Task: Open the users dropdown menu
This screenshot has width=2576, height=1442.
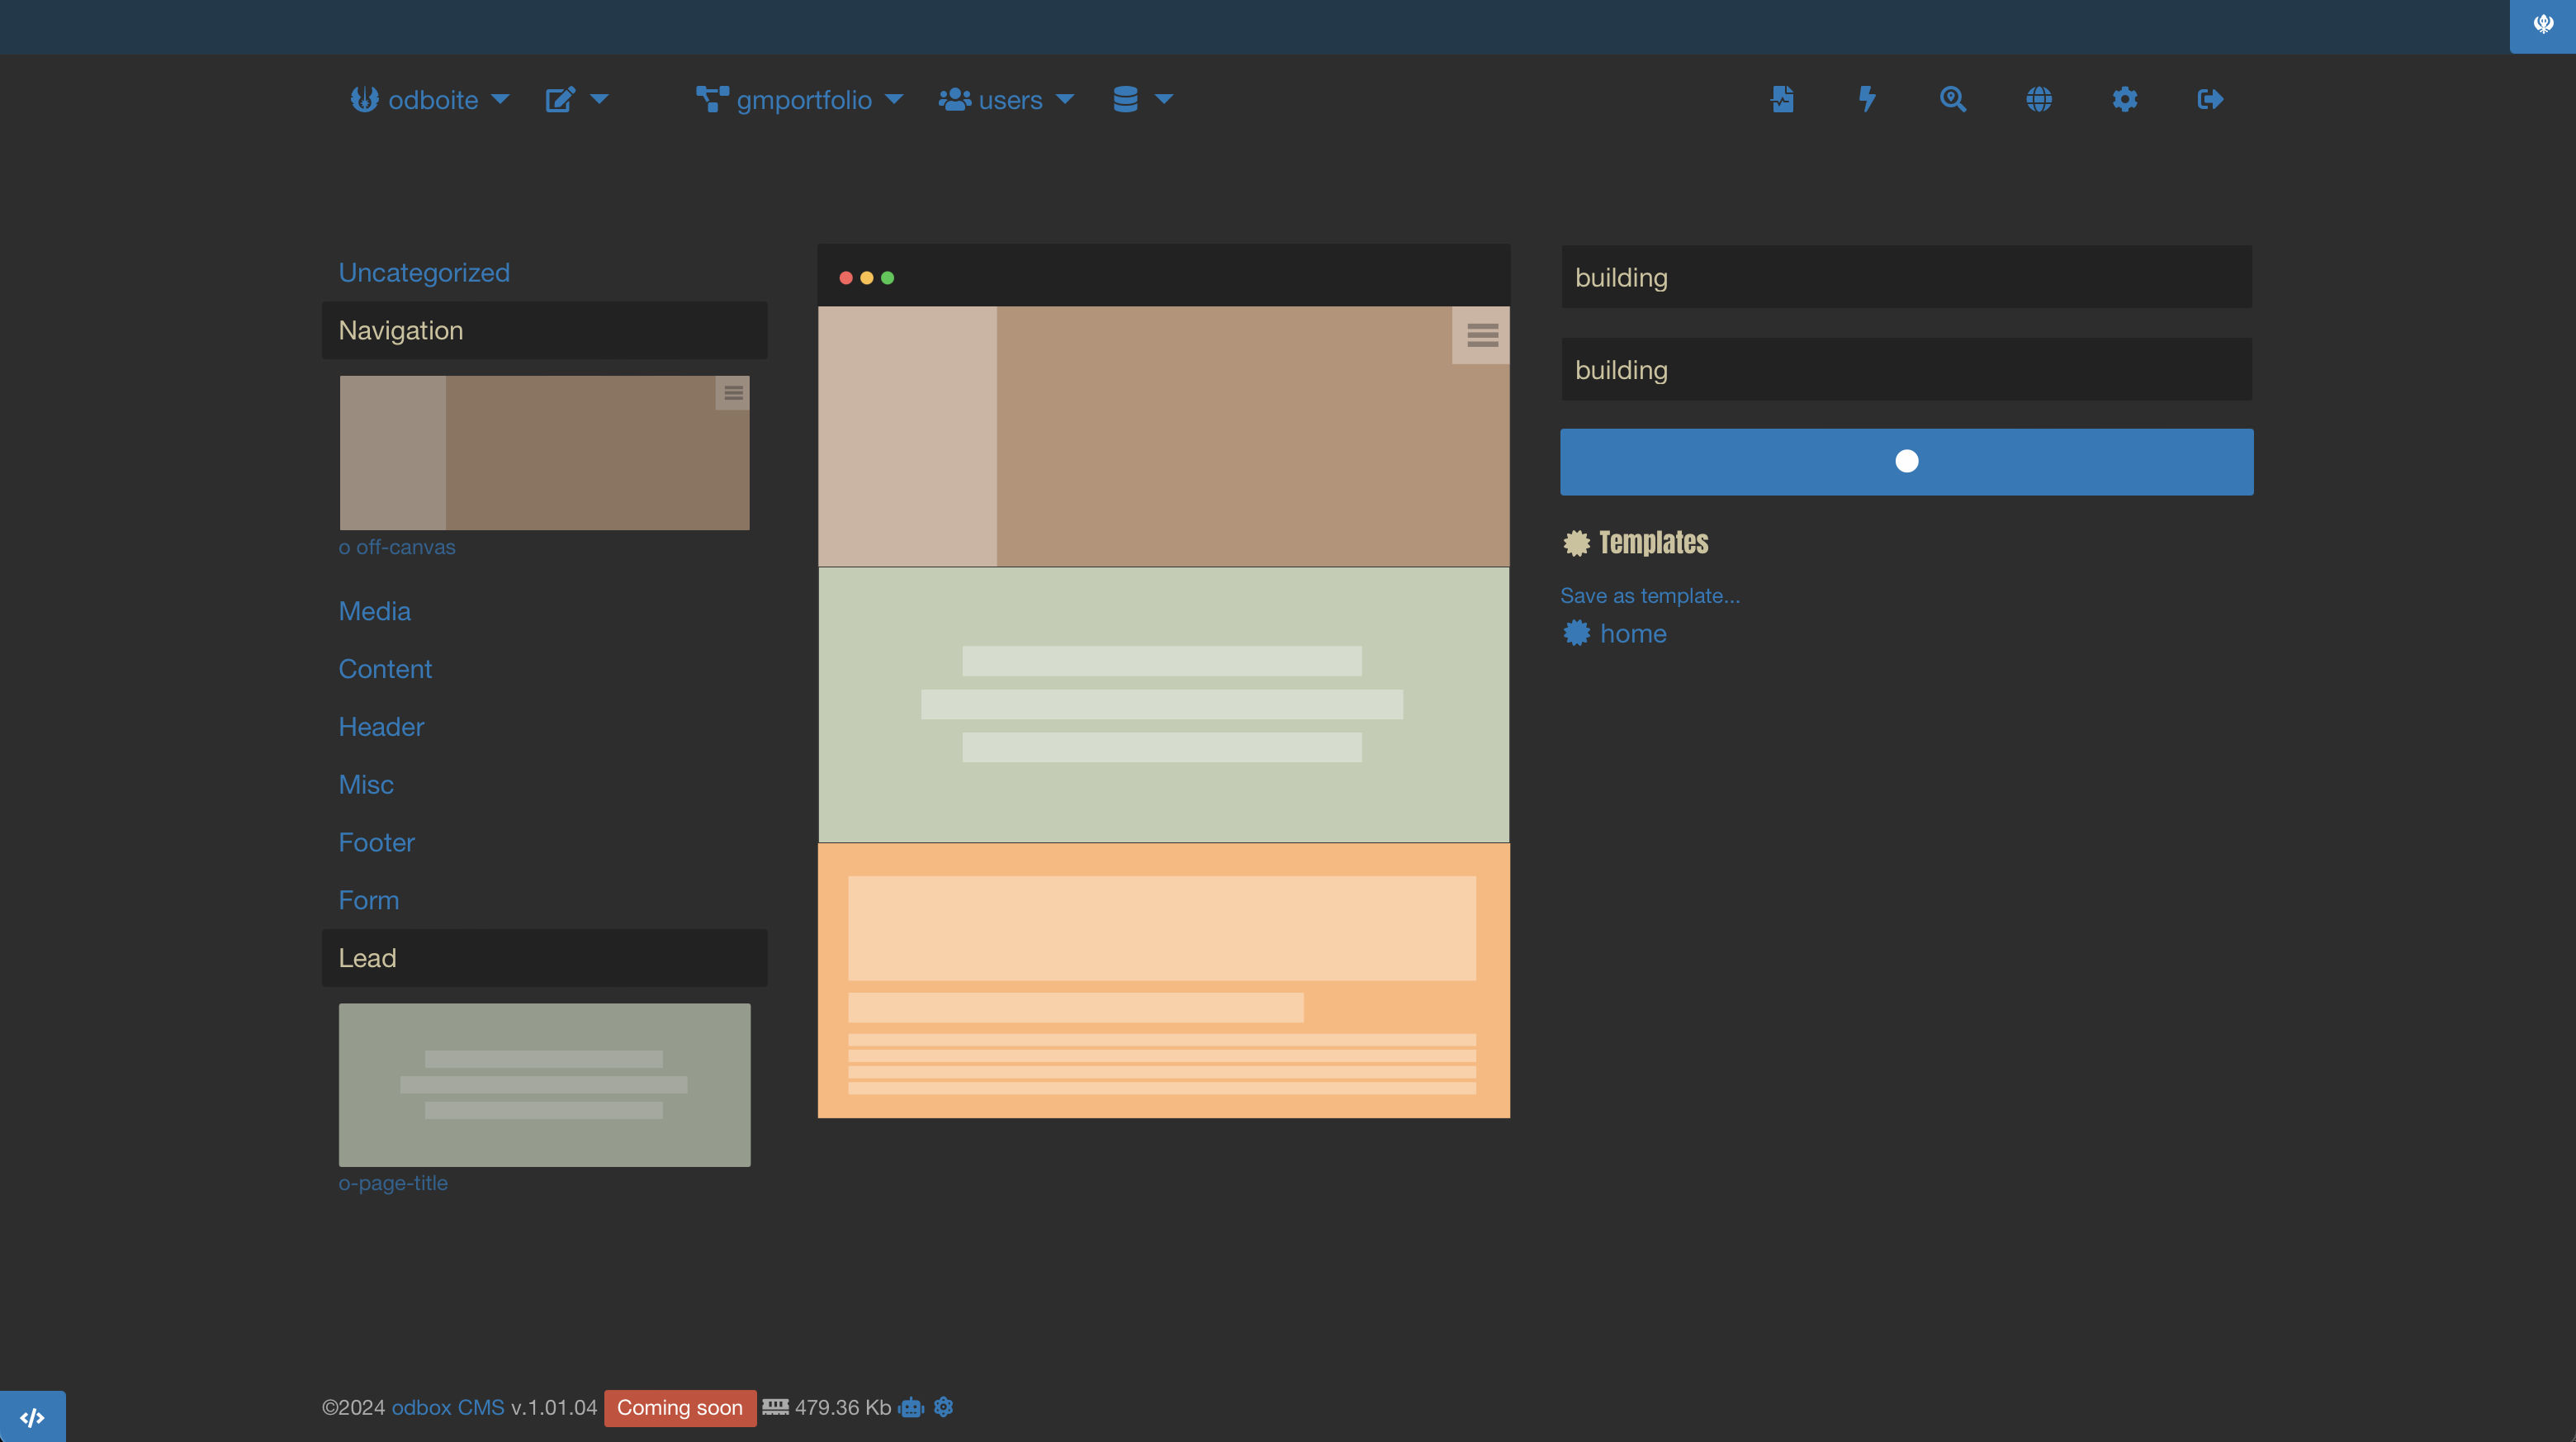Action: pos(1006,99)
